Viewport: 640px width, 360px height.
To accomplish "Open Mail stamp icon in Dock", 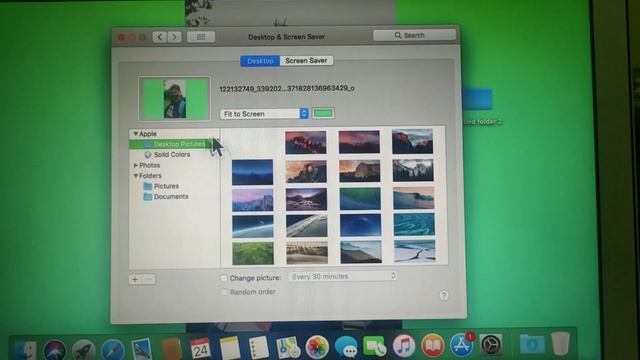I will (x=142, y=349).
